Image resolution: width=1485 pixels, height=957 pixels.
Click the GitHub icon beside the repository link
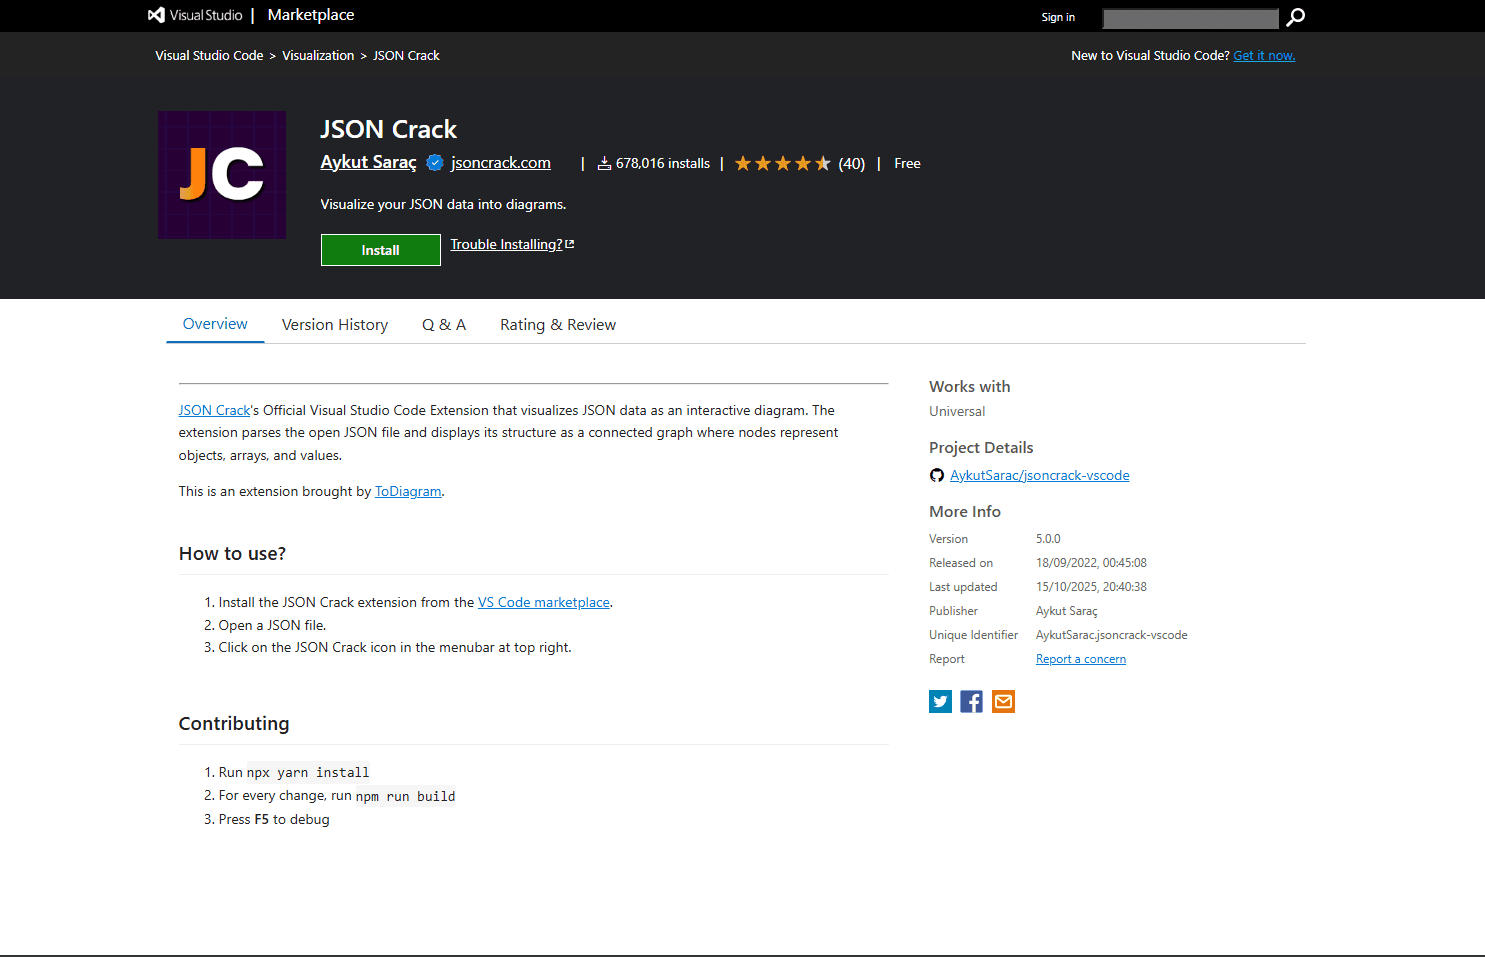(x=936, y=475)
